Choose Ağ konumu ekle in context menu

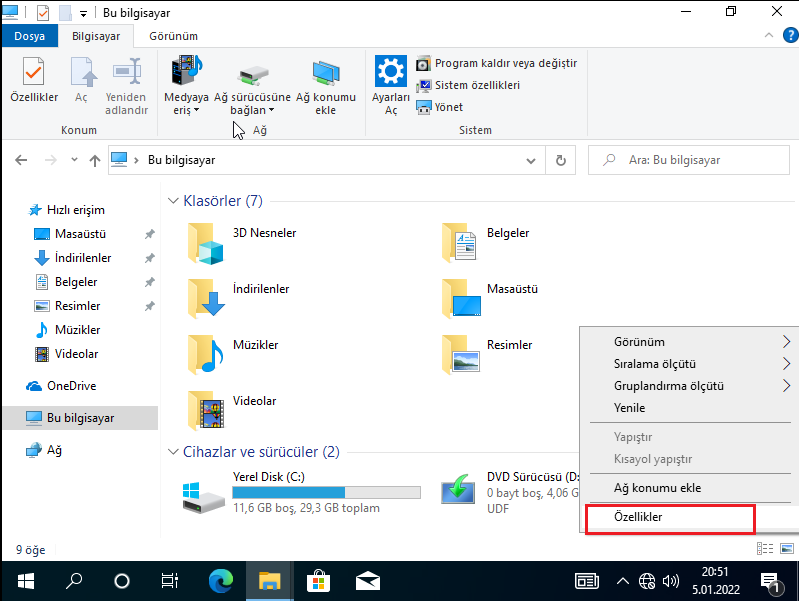[x=690, y=488]
